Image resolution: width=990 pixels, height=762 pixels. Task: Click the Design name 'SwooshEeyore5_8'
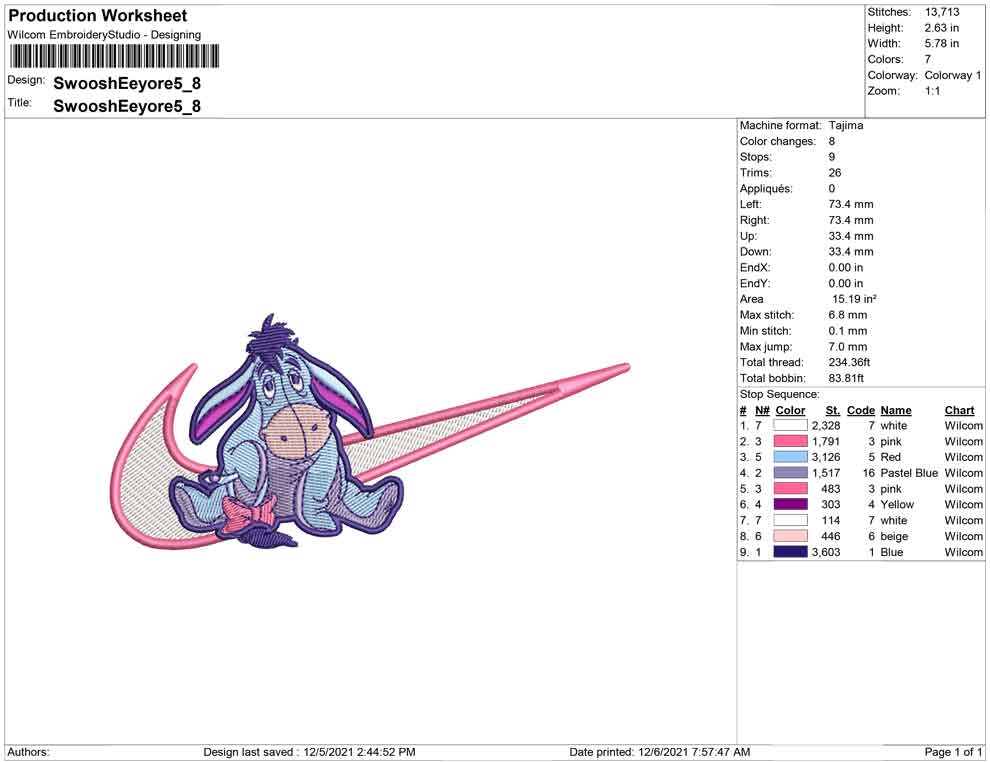(x=127, y=83)
